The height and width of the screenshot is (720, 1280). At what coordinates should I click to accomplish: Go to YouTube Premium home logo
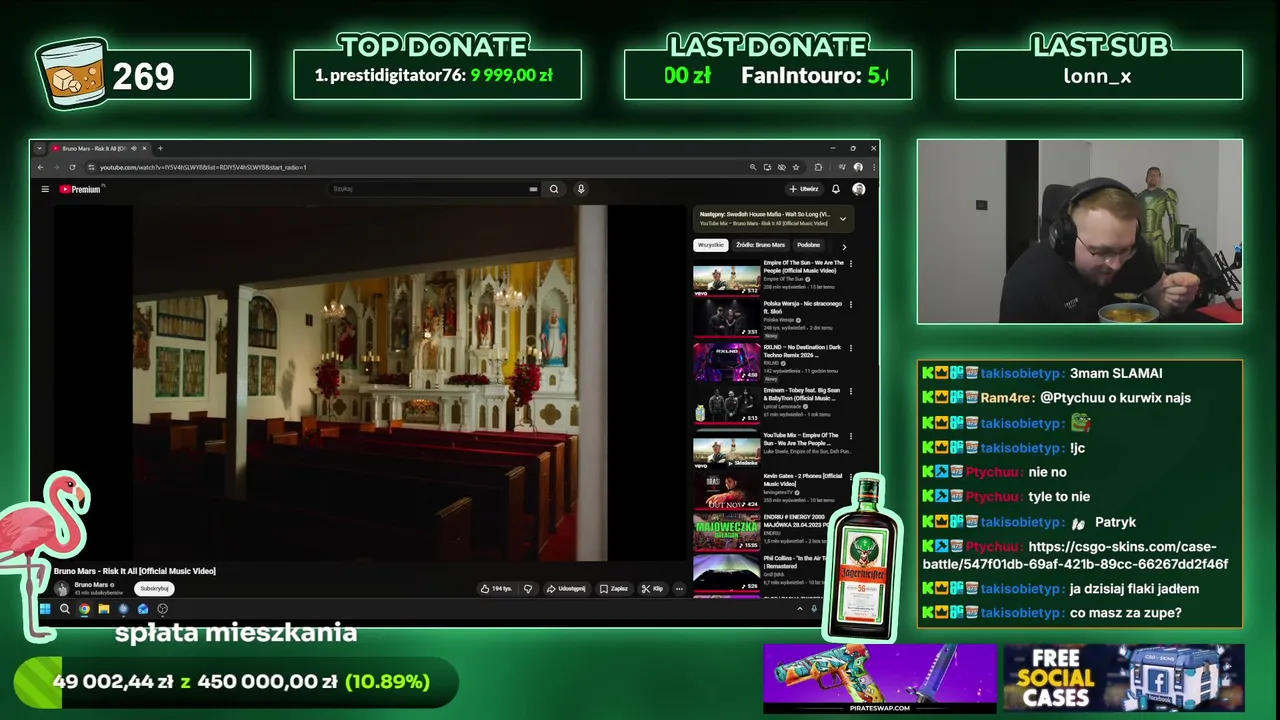tap(80, 189)
